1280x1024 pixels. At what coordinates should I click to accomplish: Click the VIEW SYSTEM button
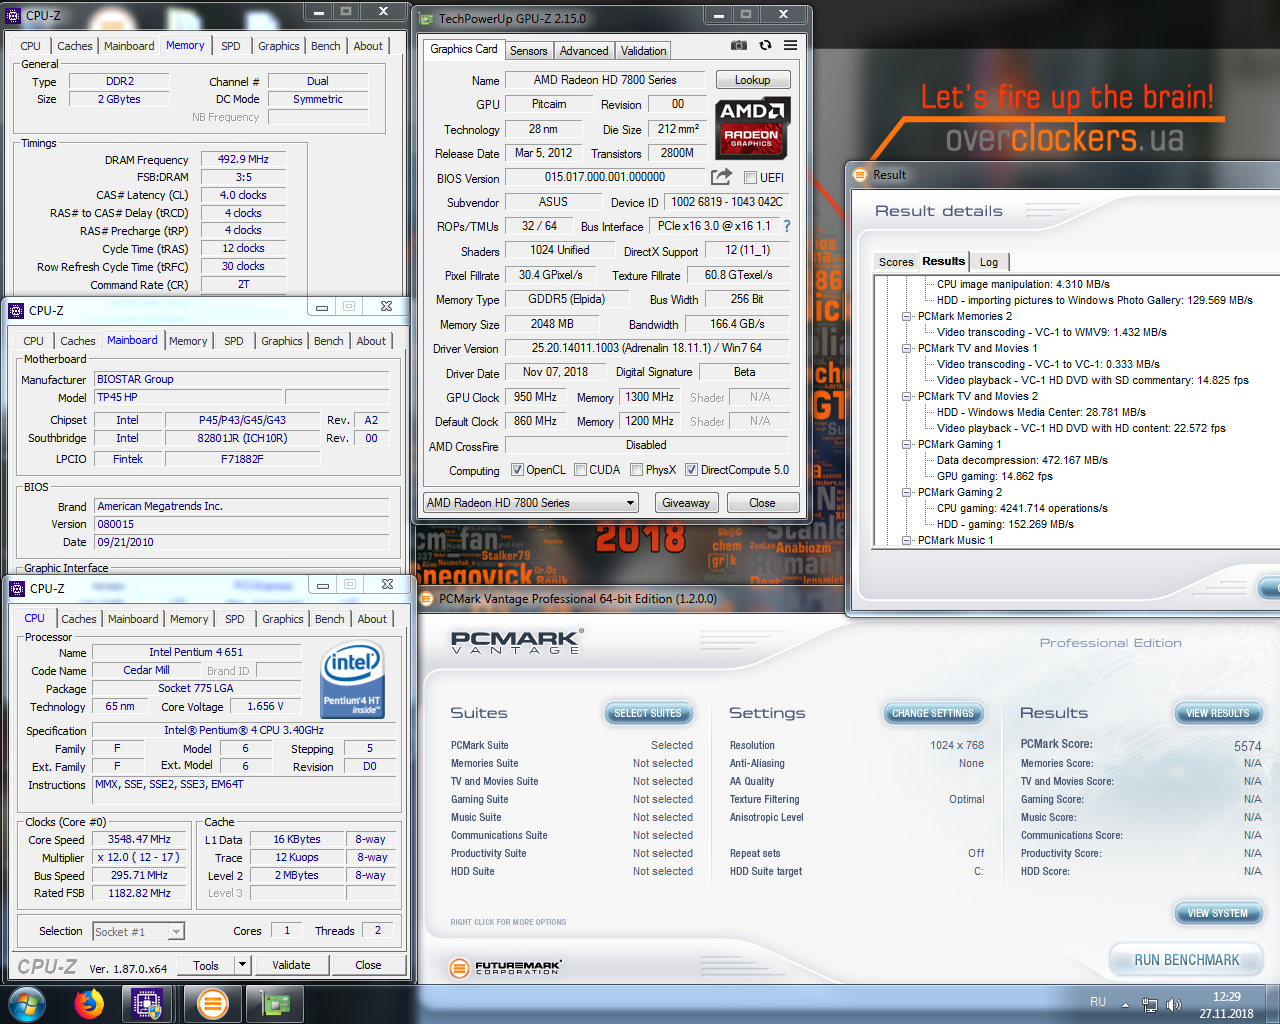pyautogui.click(x=1218, y=913)
